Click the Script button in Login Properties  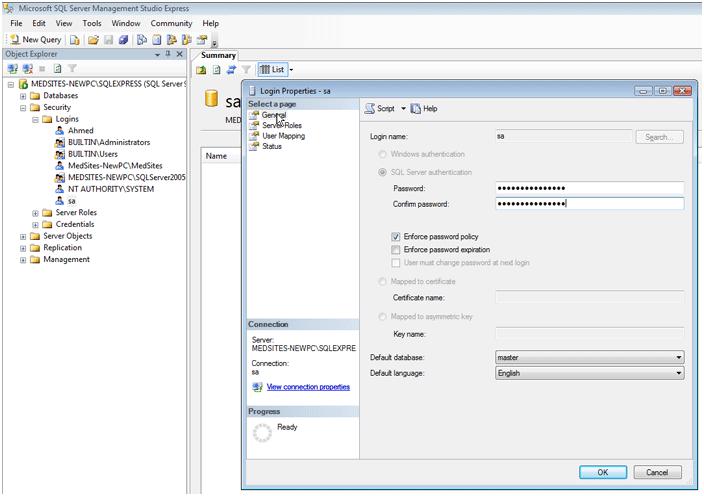pos(380,109)
